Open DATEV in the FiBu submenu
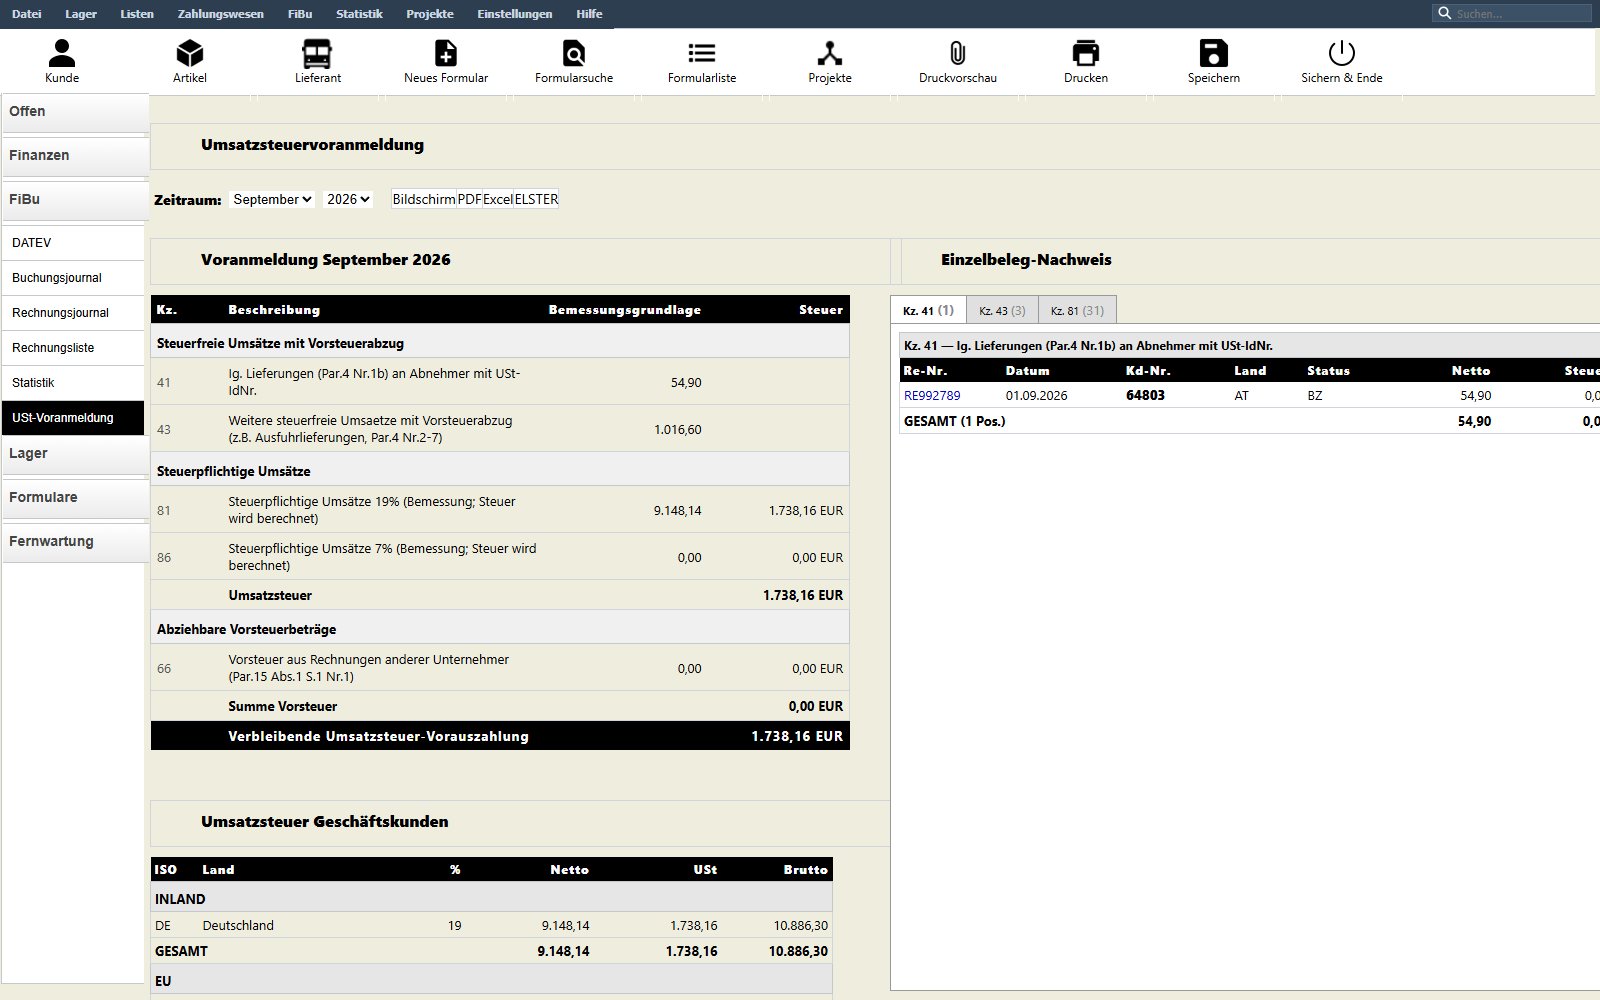Viewport: 1600px width, 1000px height. (73, 243)
